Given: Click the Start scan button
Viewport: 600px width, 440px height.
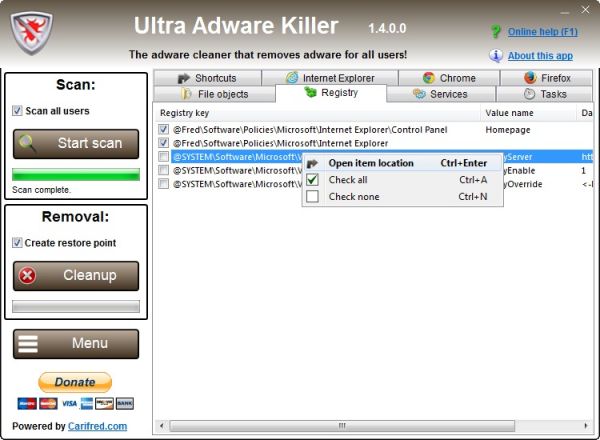Looking at the screenshot, I should tap(76, 144).
